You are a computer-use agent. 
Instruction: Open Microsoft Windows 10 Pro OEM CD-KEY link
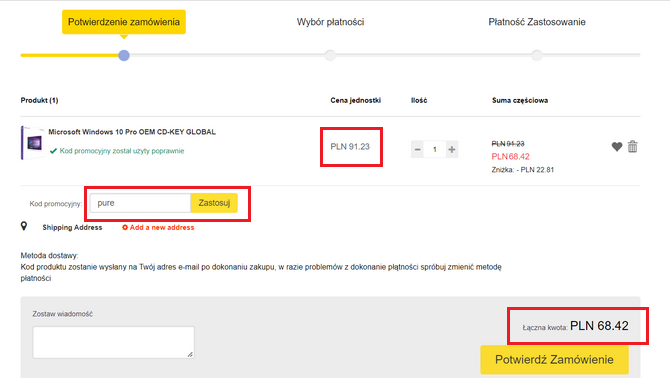132,132
